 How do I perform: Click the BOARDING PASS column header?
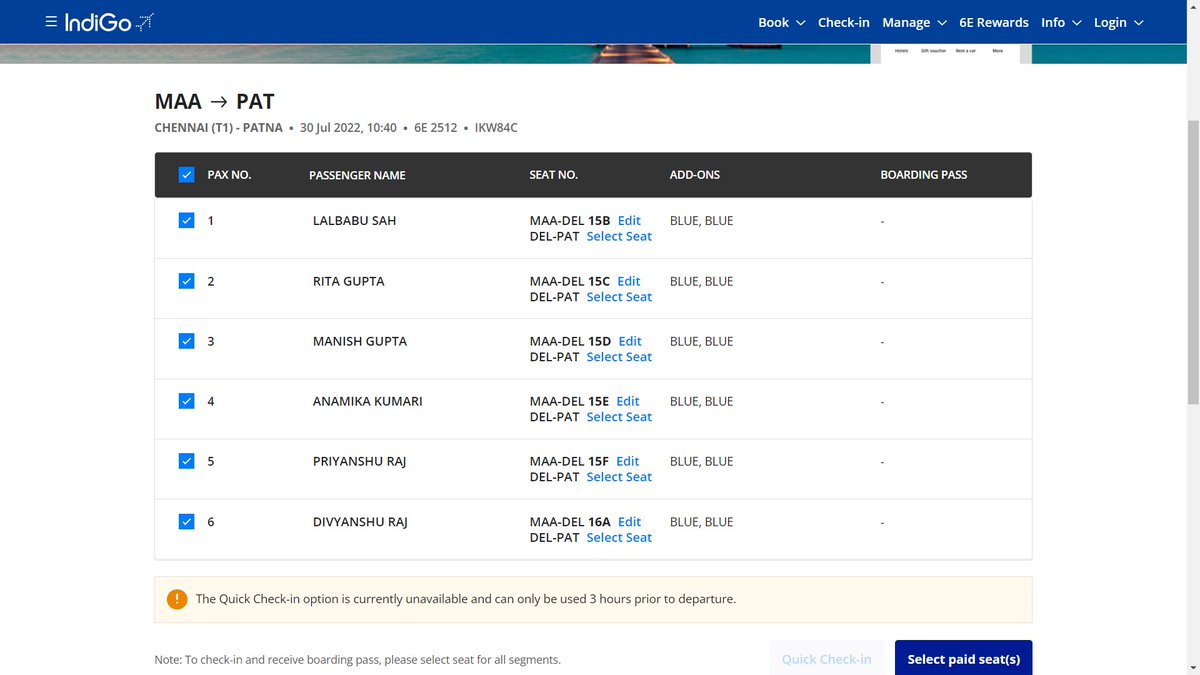click(x=924, y=175)
